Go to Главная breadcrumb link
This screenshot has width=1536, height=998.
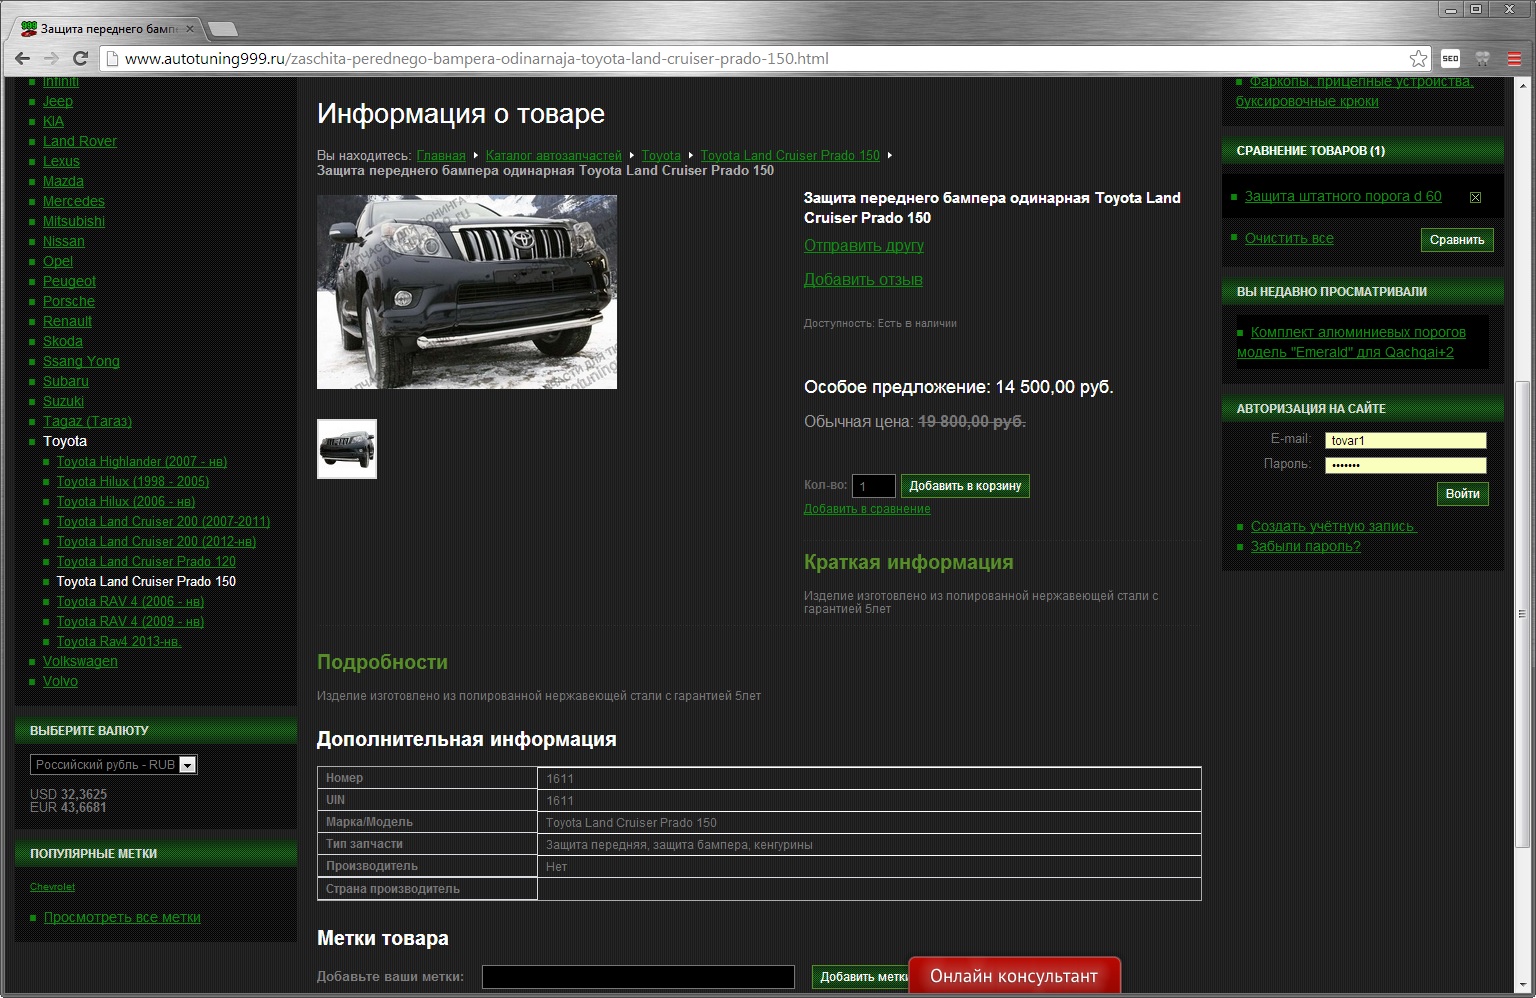click(x=441, y=155)
